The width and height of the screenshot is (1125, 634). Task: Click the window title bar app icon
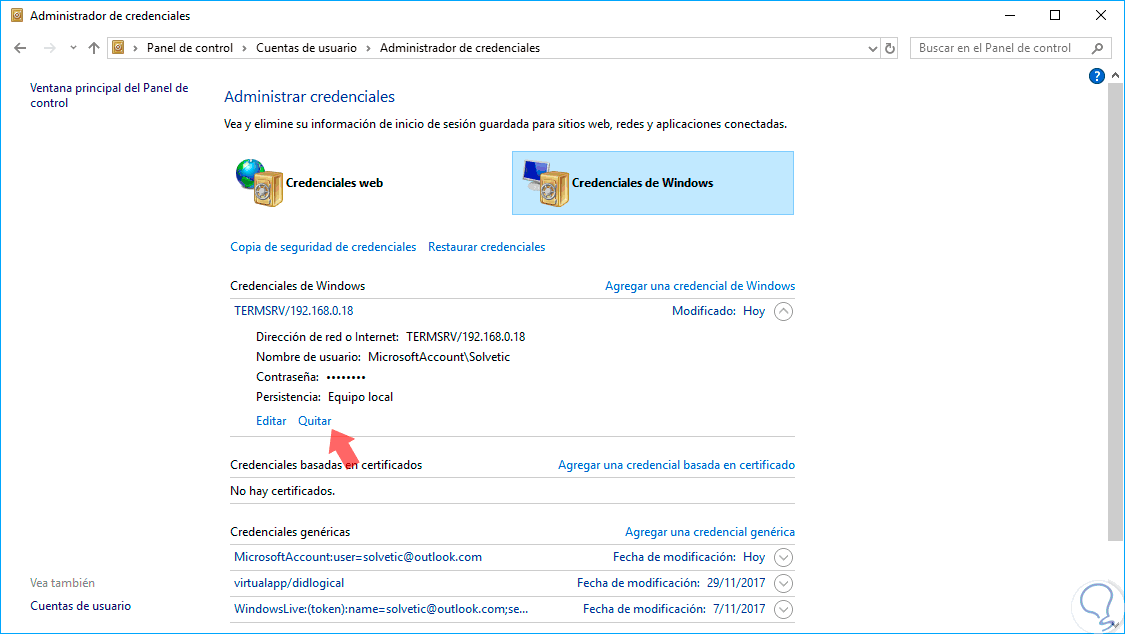pos(17,15)
